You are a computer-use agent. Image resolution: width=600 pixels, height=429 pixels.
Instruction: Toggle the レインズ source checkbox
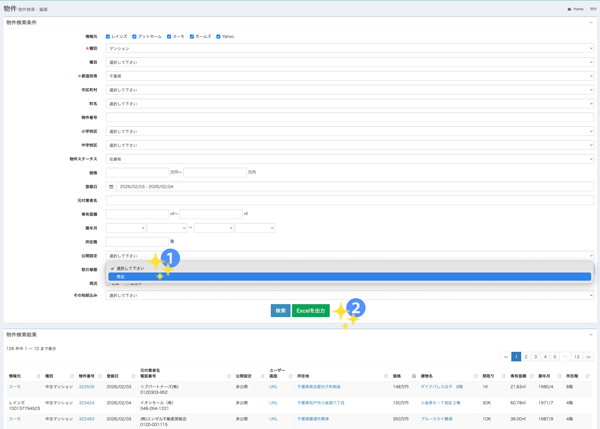point(108,37)
